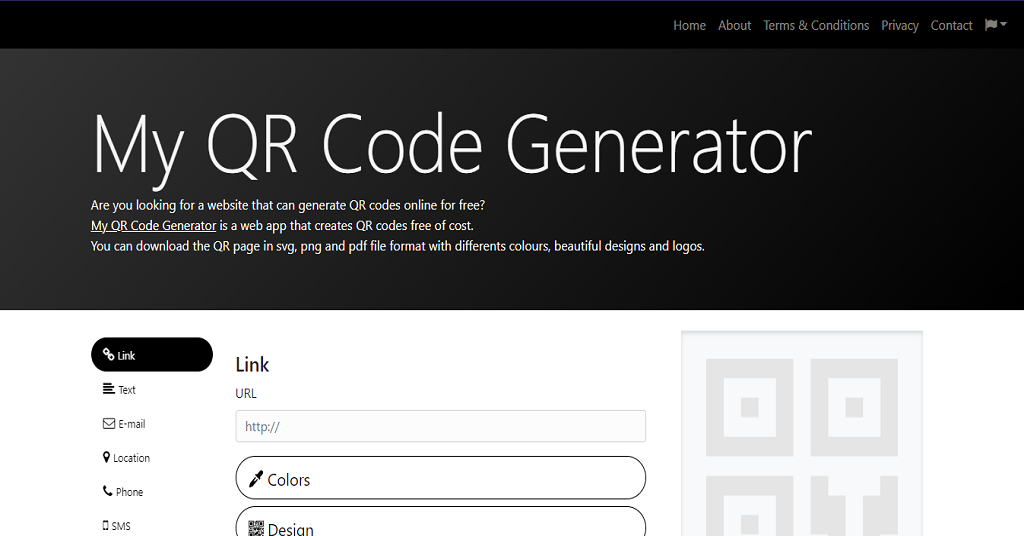The height and width of the screenshot is (536, 1024).
Task: Open the language flag dropdown
Action: (x=995, y=25)
